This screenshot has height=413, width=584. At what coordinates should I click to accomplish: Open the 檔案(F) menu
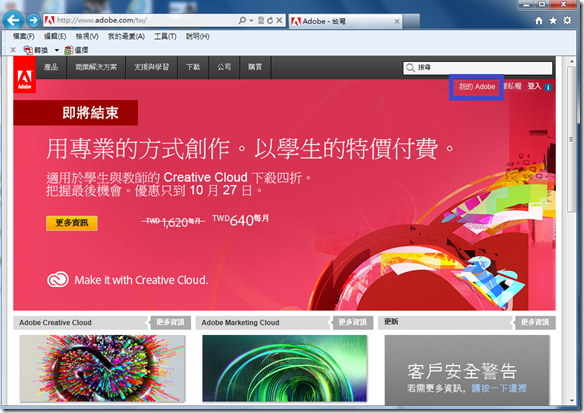23,36
